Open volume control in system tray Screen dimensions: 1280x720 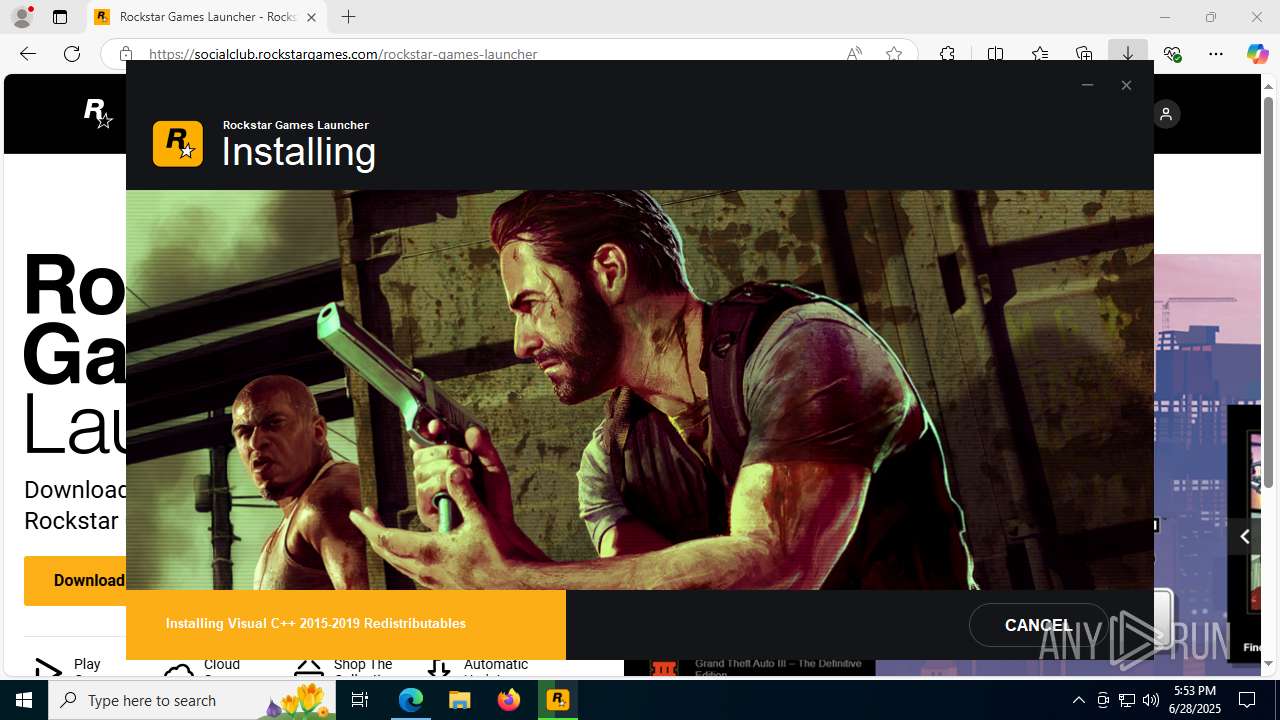pyautogui.click(x=1150, y=700)
